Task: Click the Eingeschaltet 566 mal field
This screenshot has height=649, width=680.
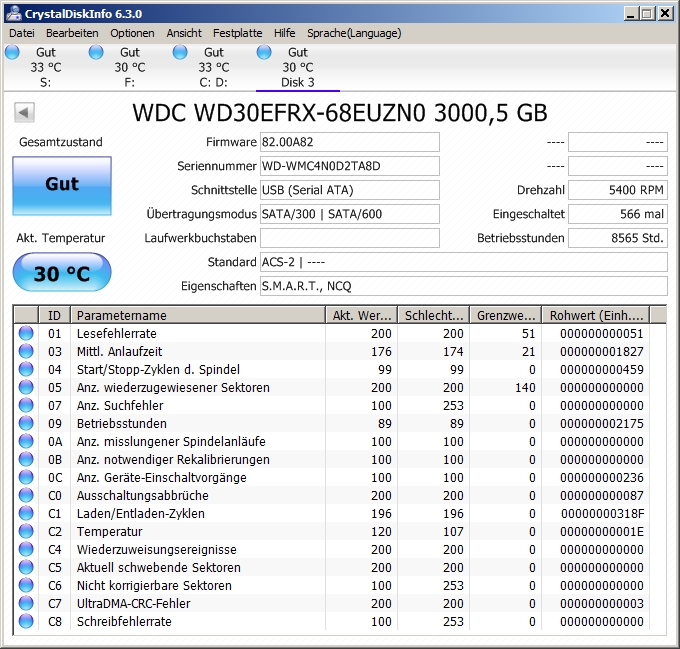Action: (x=618, y=214)
